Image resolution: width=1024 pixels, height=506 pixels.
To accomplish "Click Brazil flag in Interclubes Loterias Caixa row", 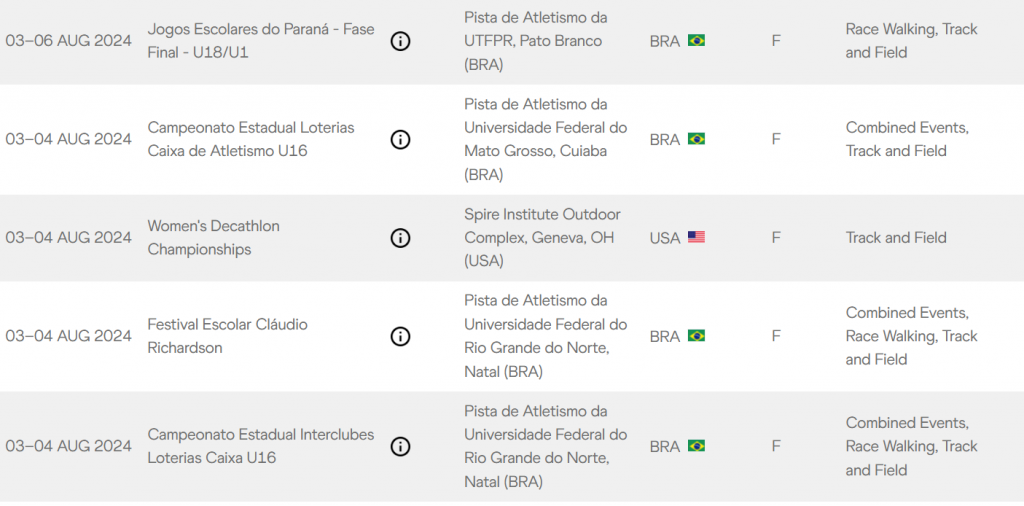I will pyautogui.click(x=696, y=446).
